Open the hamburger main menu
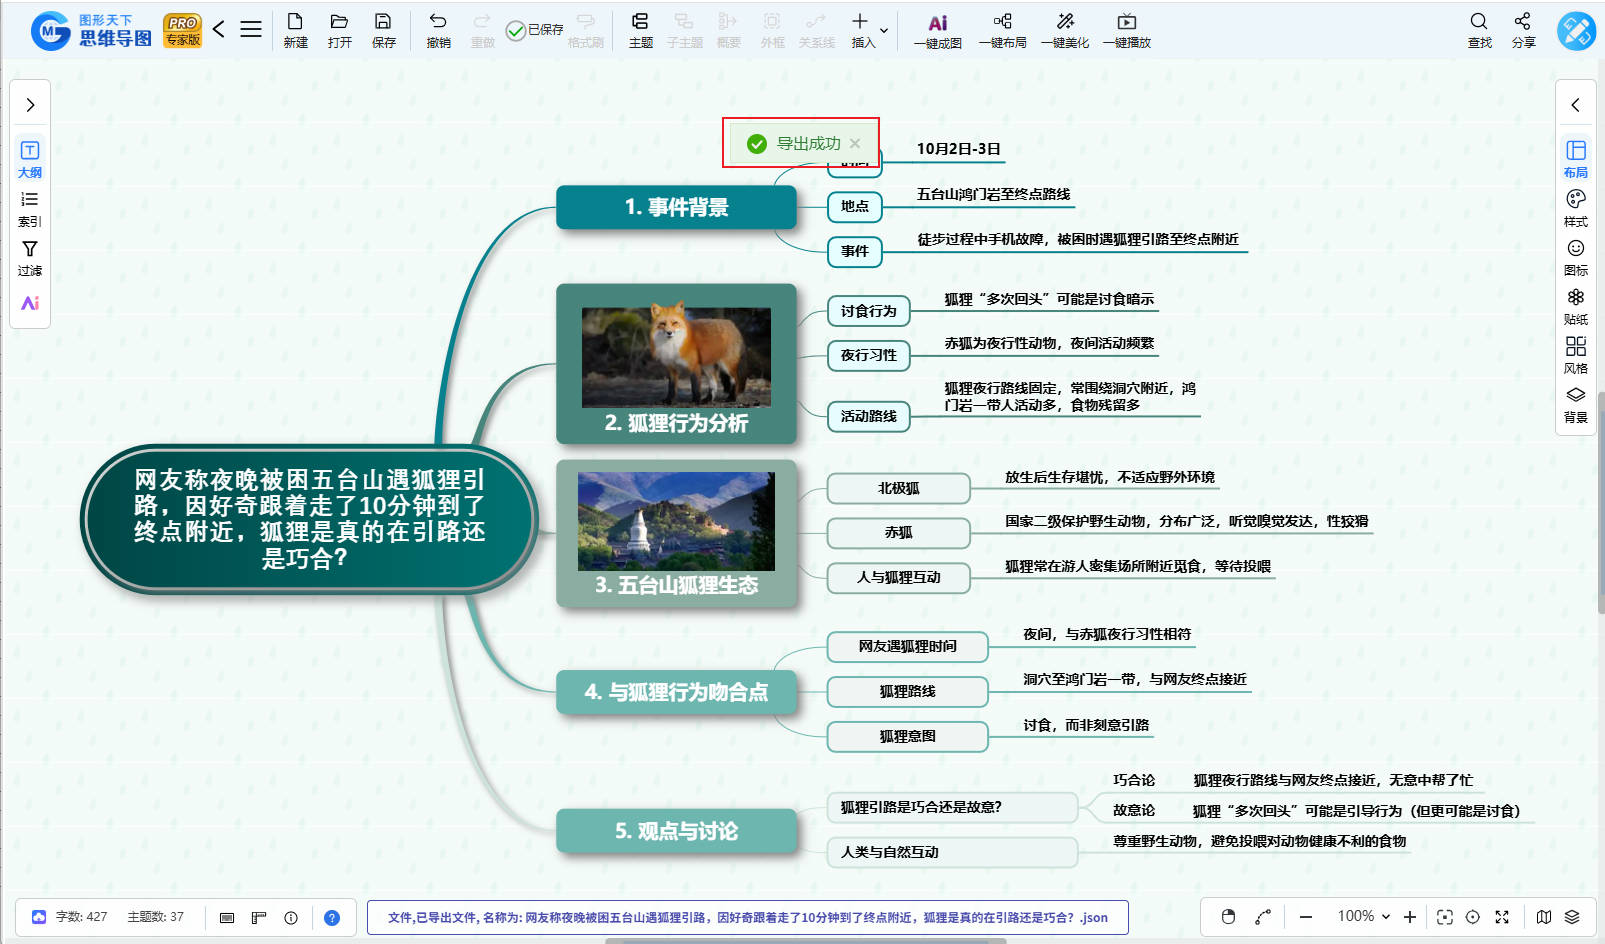The height and width of the screenshot is (944, 1605). pyautogui.click(x=251, y=30)
